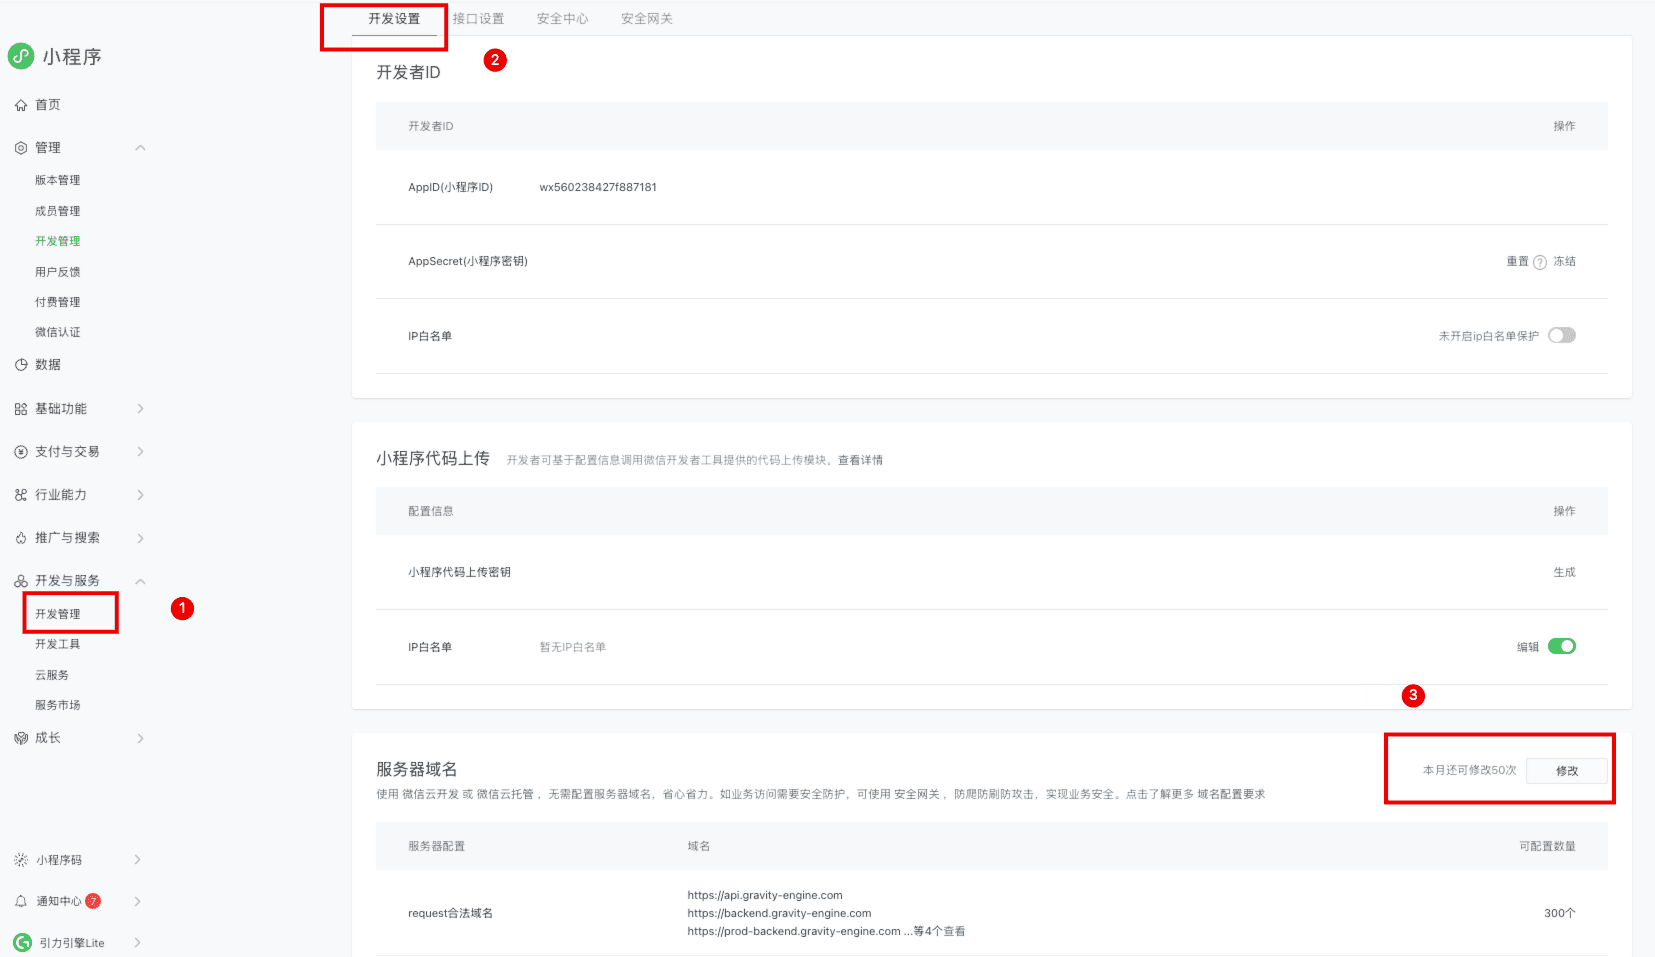The width and height of the screenshot is (1655, 957).
Task: Click the AppID value wx560238427f887181
Action: (598, 187)
